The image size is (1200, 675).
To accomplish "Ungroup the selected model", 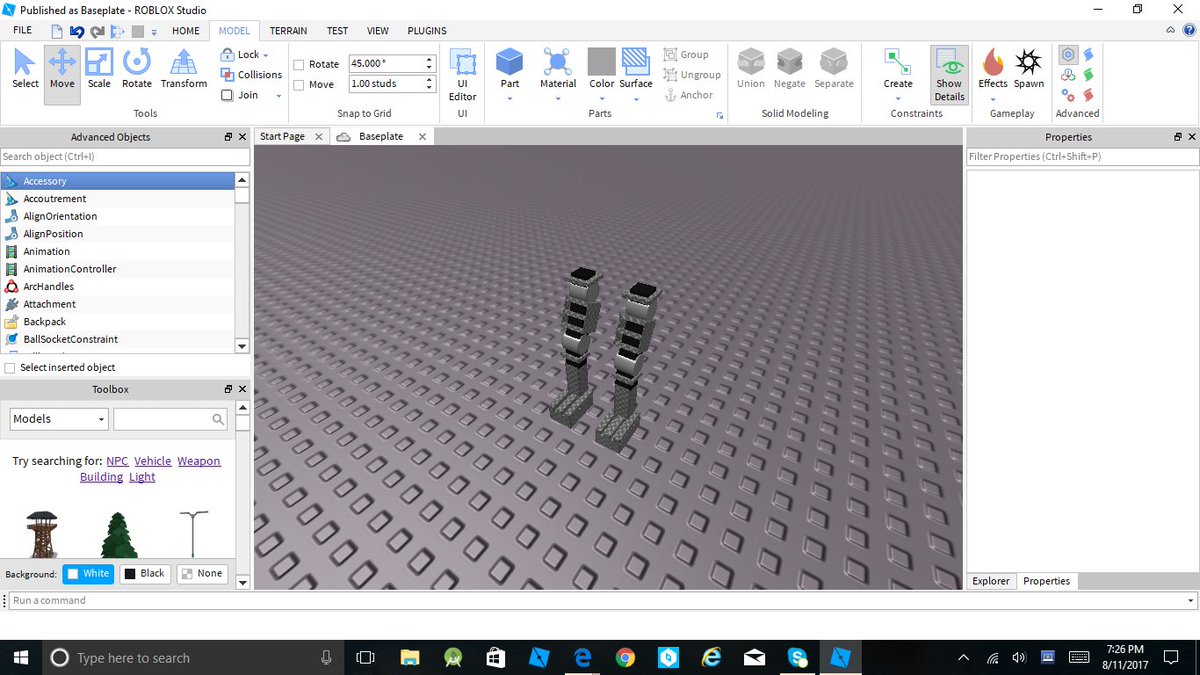I will 692,75.
